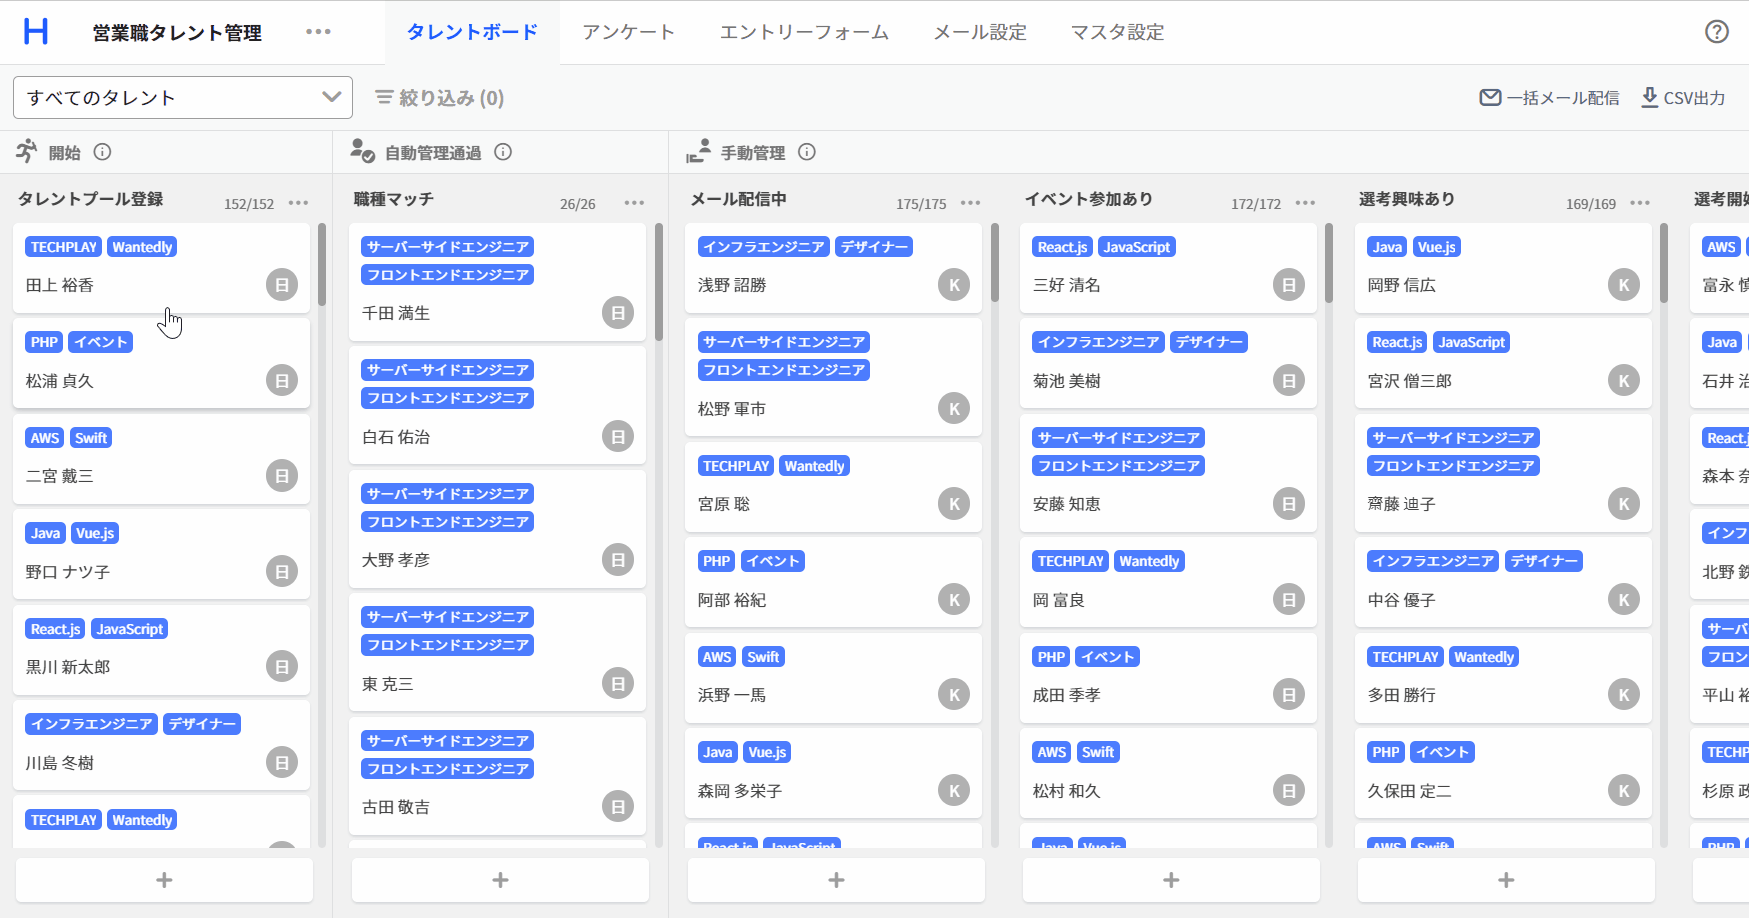
Task: Click the info icon next to 手動管理
Action: coord(807,152)
